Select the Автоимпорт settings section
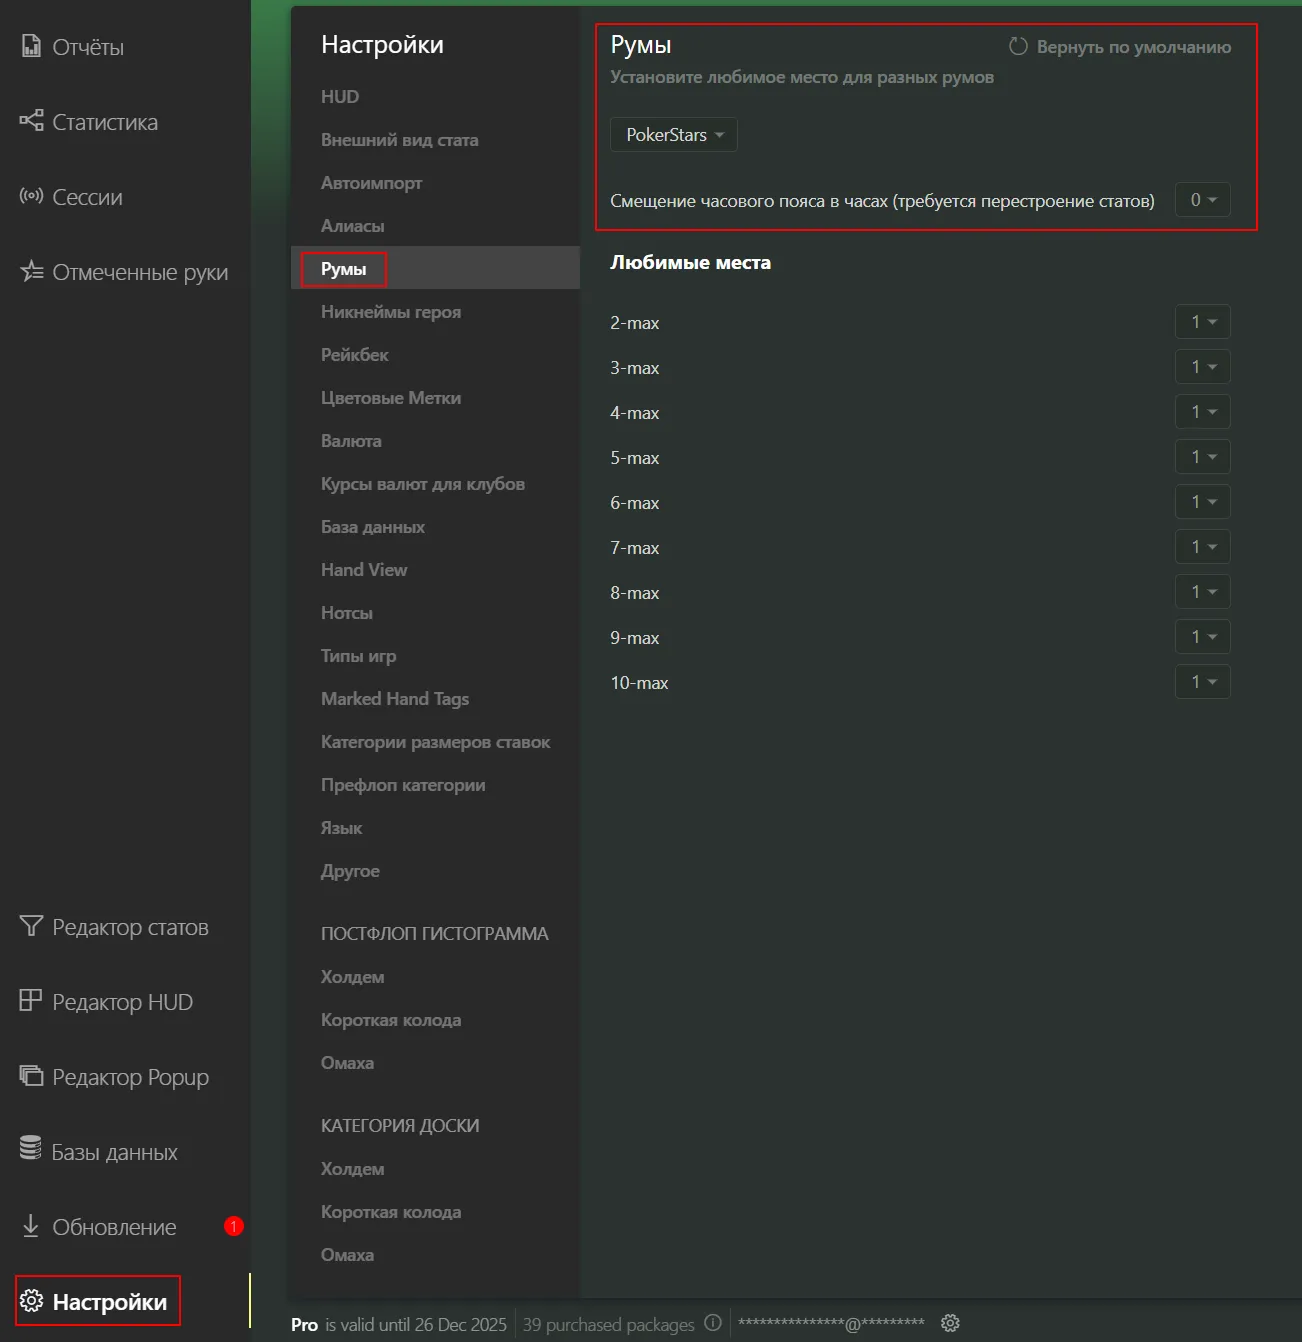 click(x=371, y=183)
